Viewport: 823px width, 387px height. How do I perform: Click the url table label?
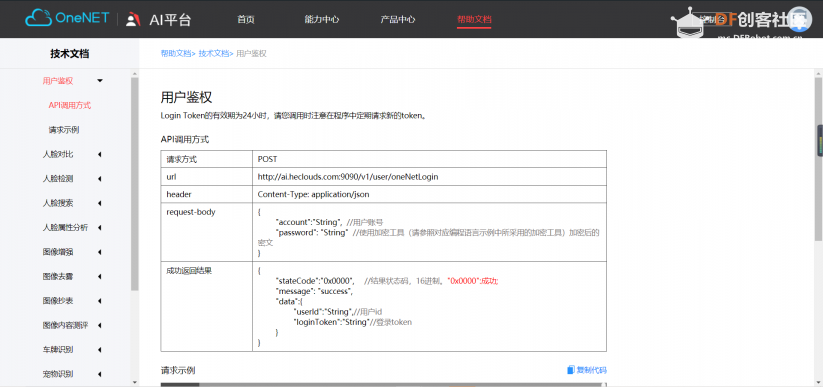click(x=171, y=177)
